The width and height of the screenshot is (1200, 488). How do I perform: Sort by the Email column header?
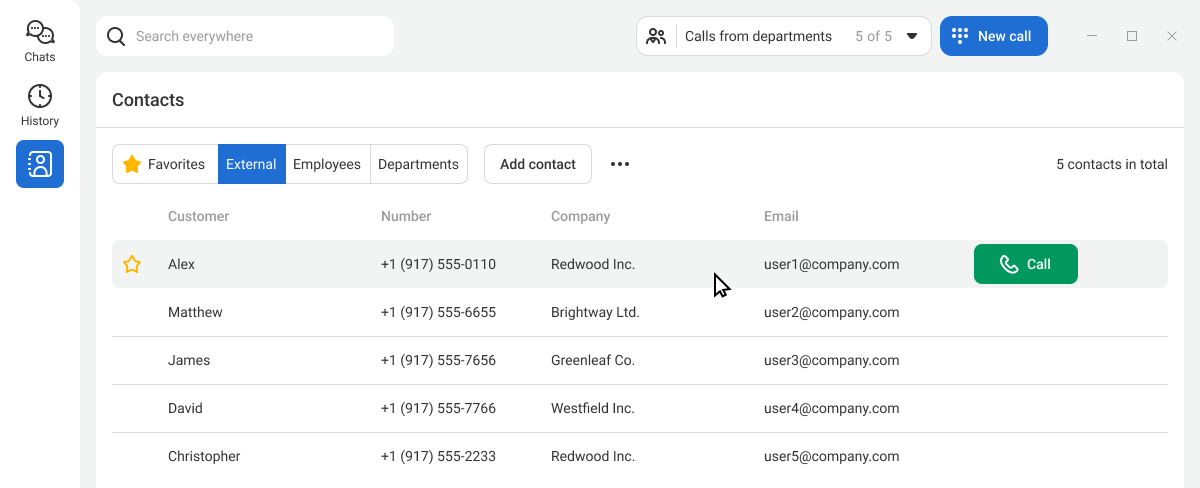(x=781, y=216)
